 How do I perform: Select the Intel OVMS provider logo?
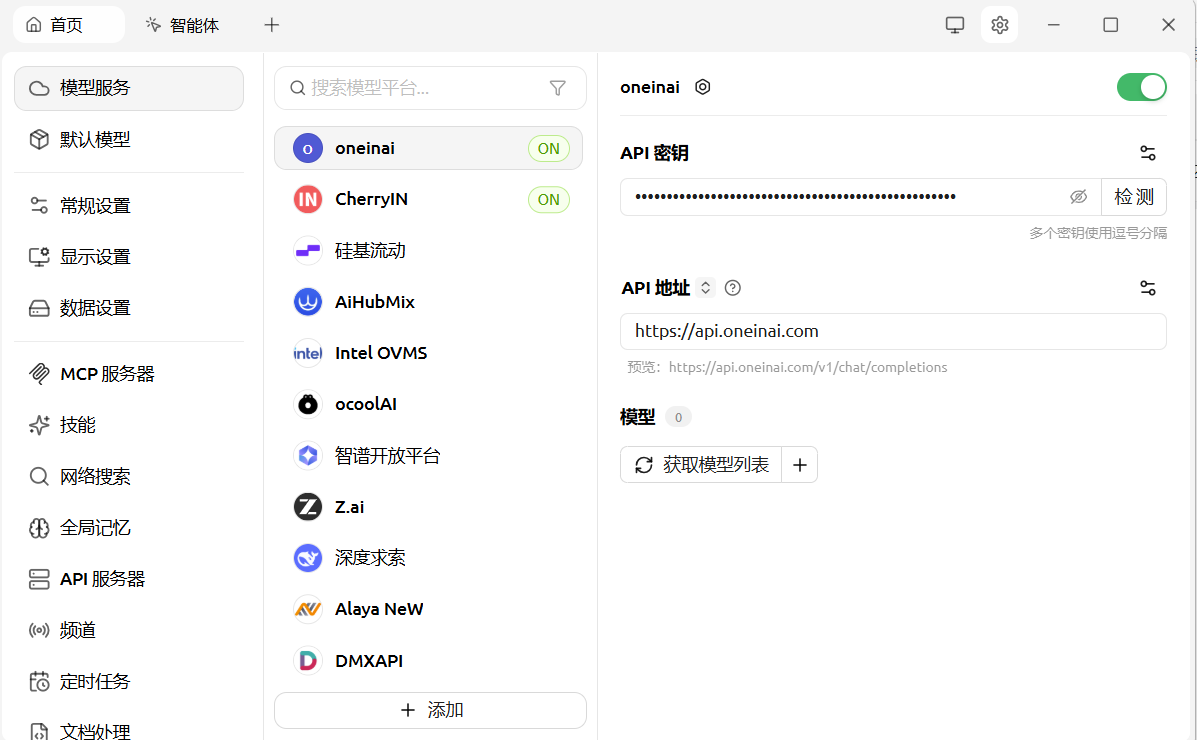point(308,353)
